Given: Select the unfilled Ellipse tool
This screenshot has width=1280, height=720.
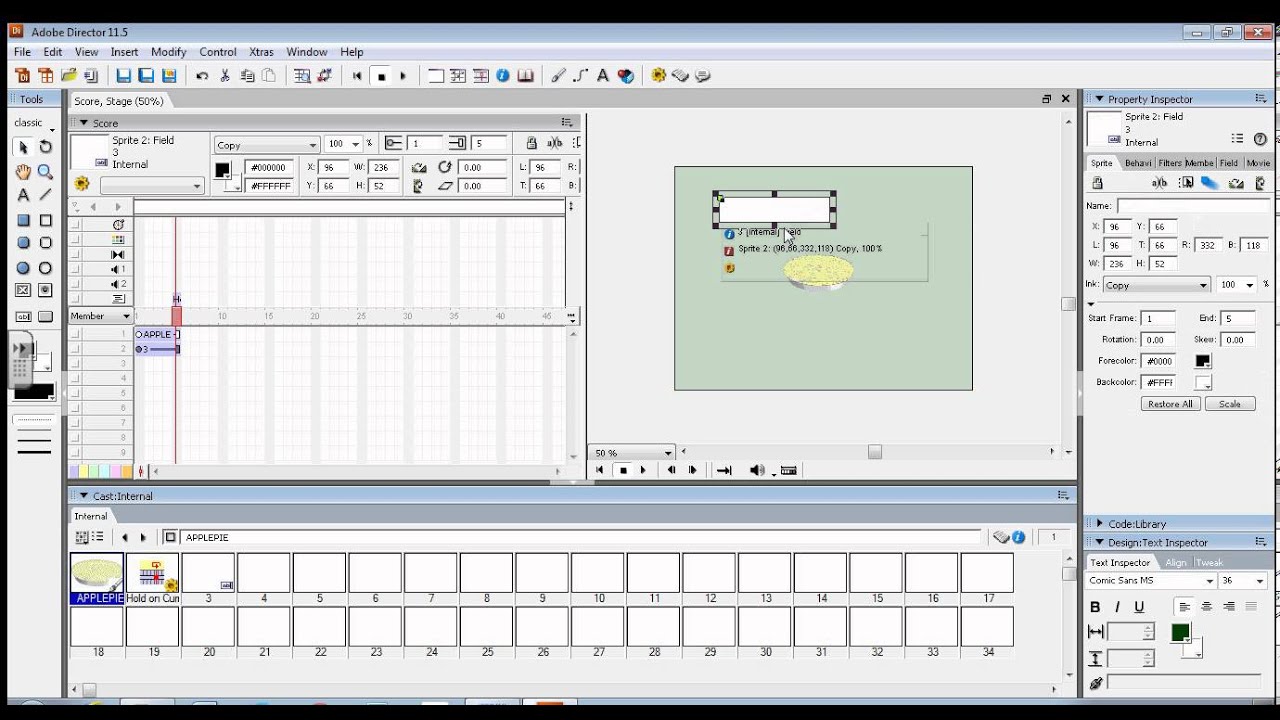Looking at the screenshot, I should tap(45, 268).
